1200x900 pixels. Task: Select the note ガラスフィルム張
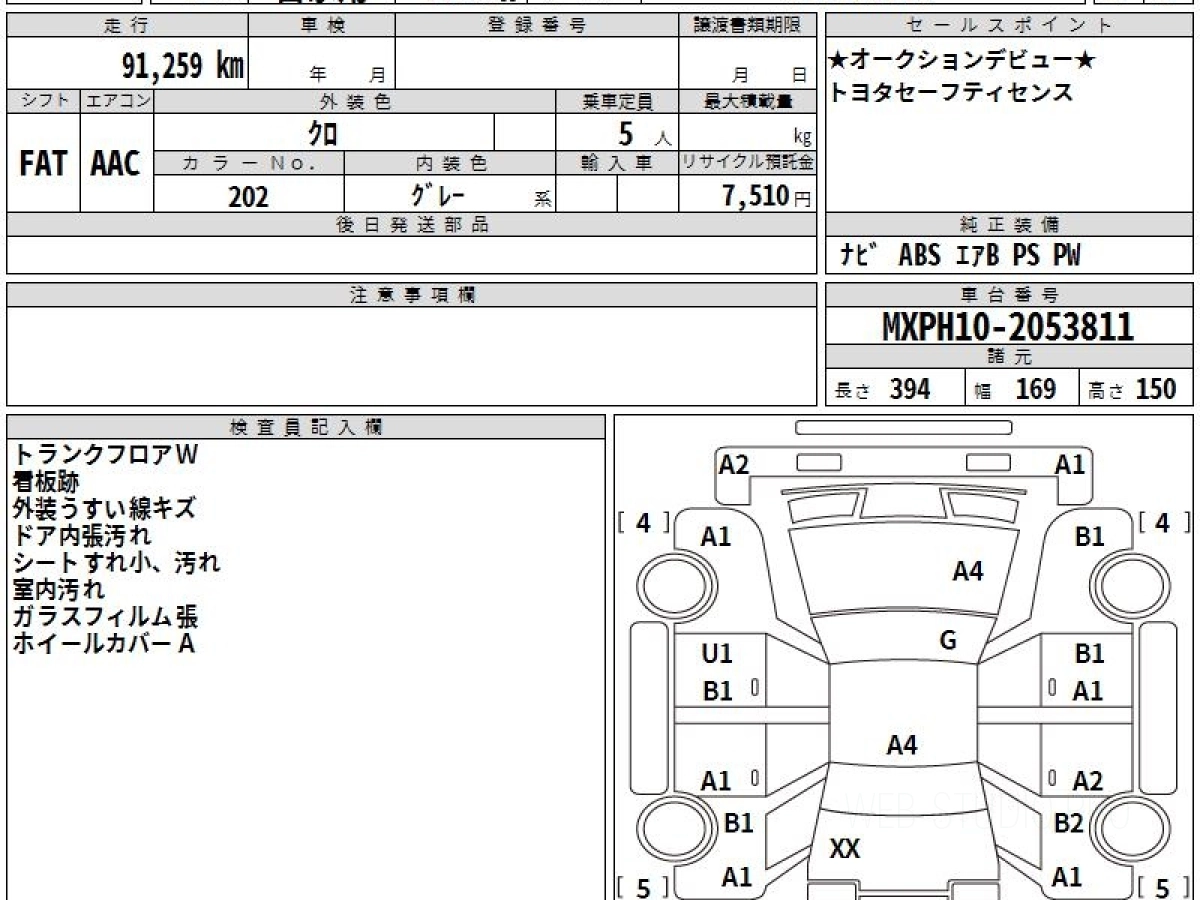click(104, 617)
